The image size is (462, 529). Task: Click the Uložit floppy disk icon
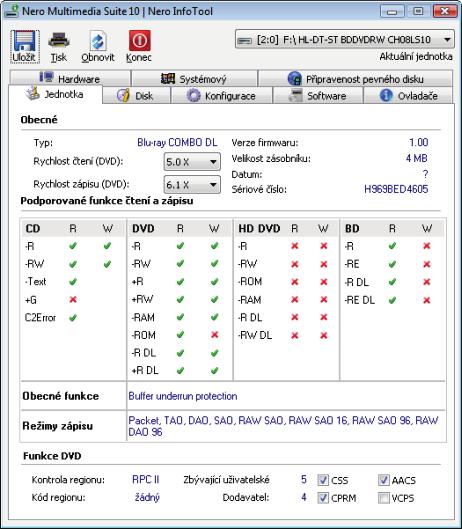(x=24, y=41)
